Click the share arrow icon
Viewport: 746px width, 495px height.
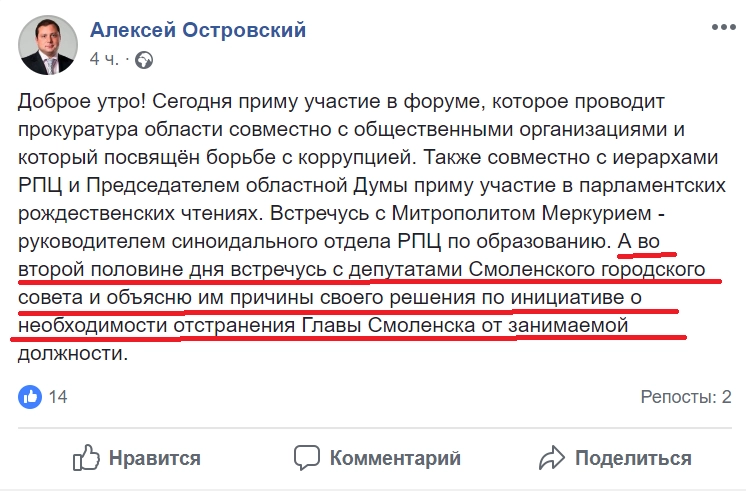coord(552,458)
